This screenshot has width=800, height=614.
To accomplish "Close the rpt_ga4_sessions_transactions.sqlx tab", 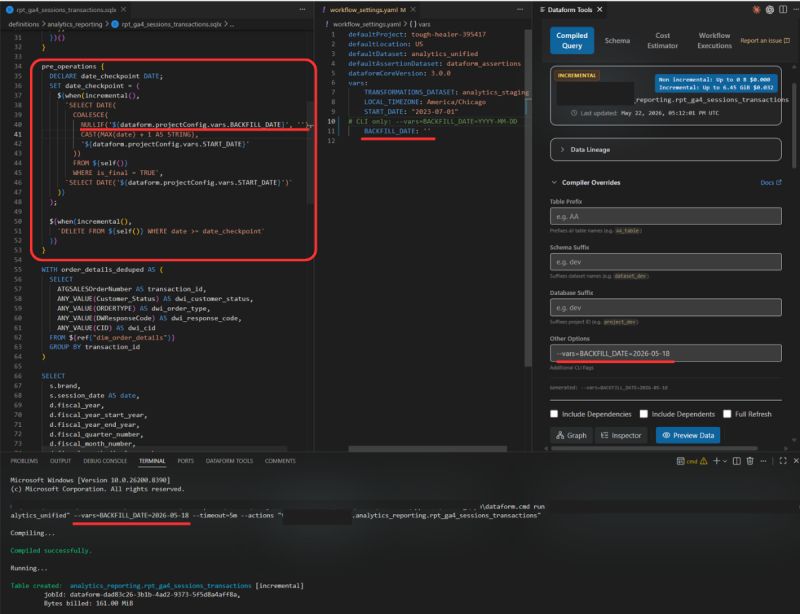I will [123, 10].
